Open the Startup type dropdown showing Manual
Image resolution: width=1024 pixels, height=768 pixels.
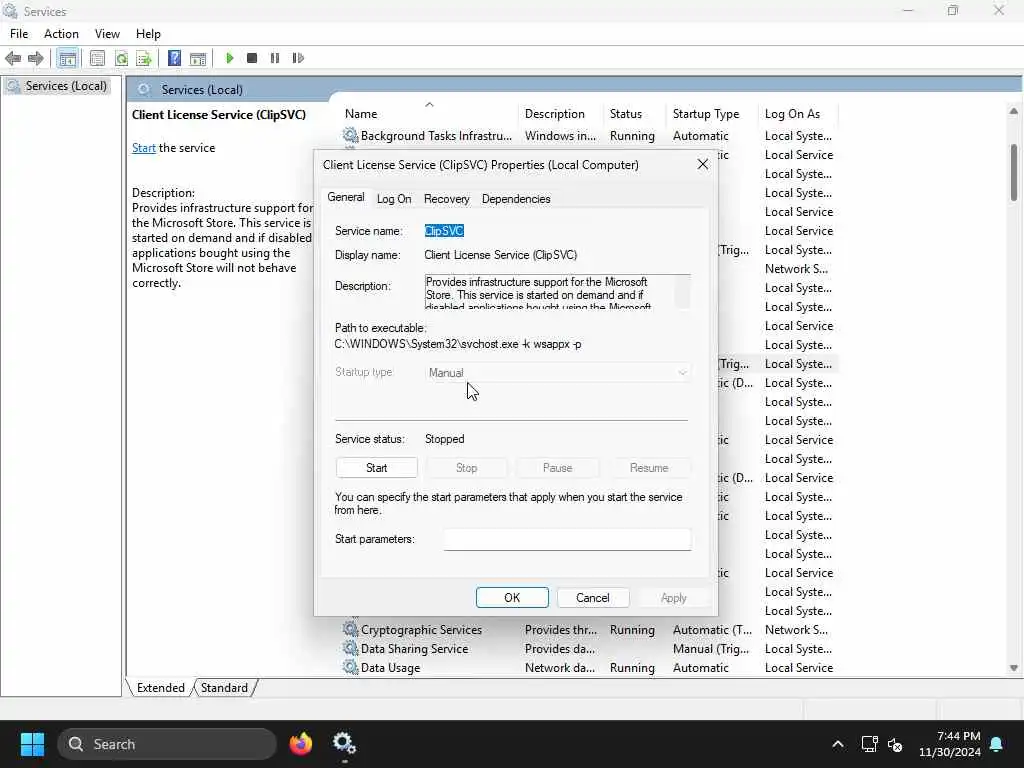[557, 372]
